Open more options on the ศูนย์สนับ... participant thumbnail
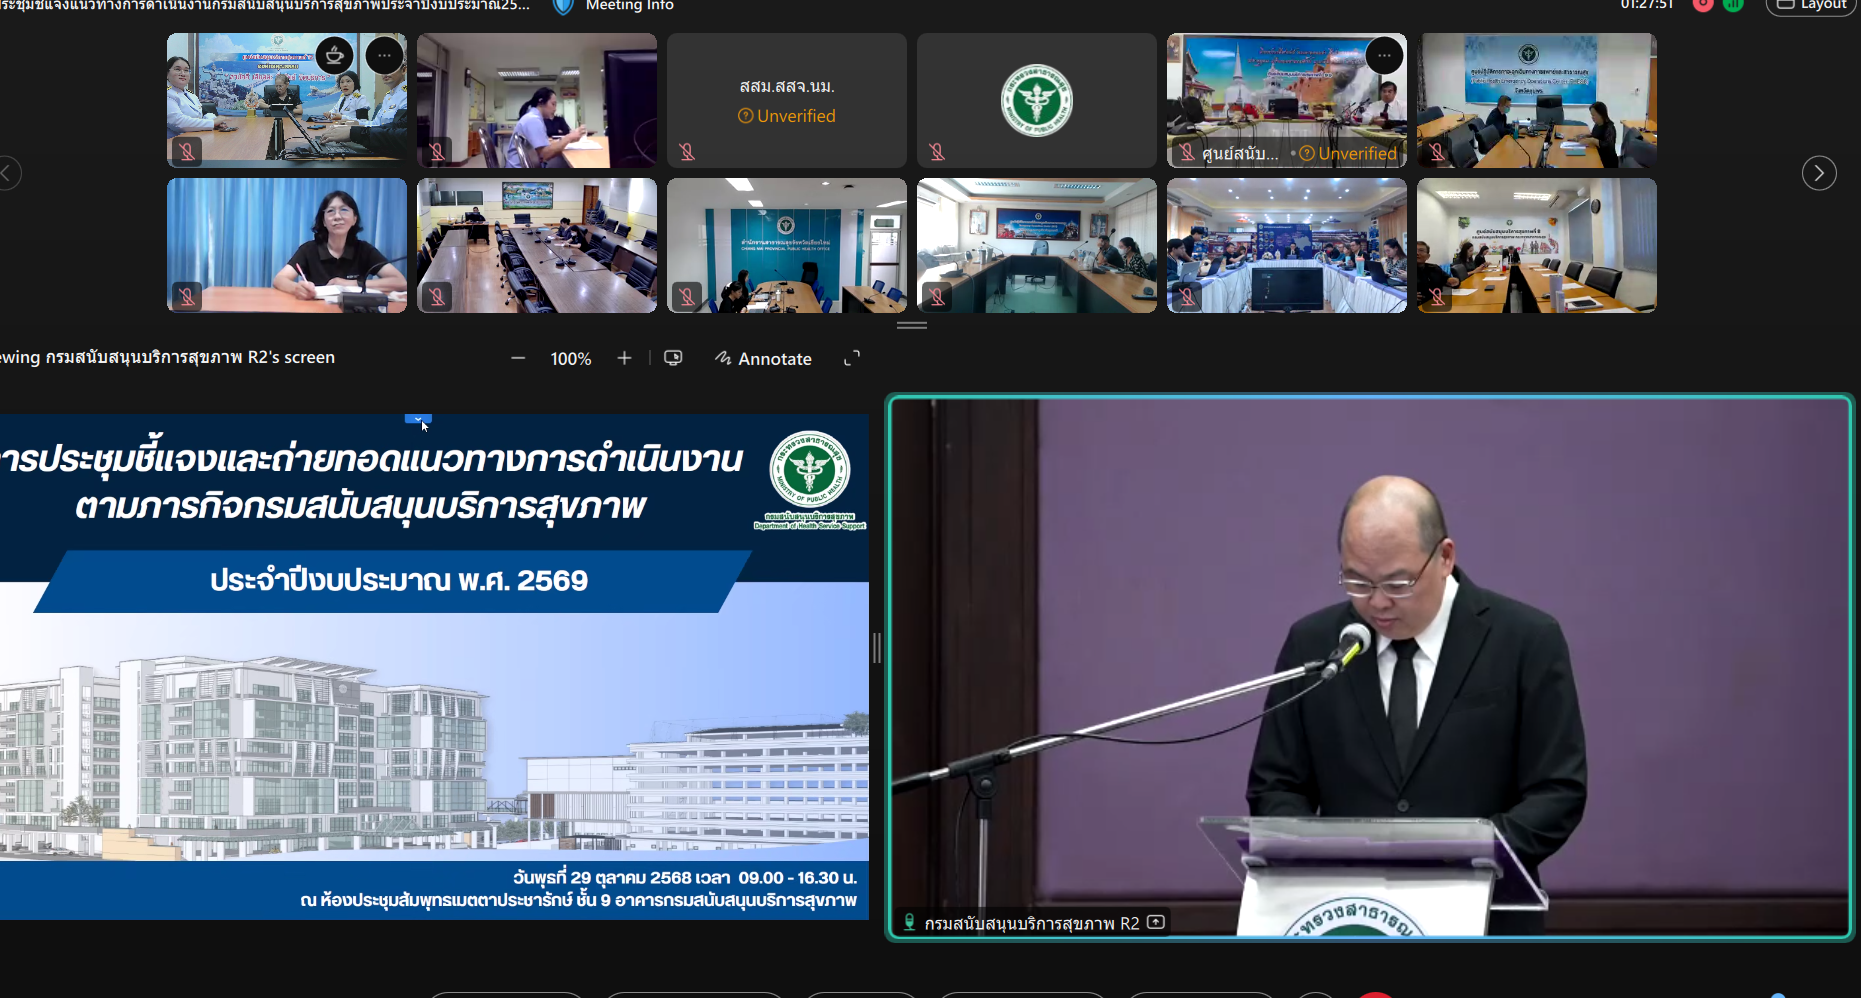The height and width of the screenshot is (998, 1861). [1384, 55]
